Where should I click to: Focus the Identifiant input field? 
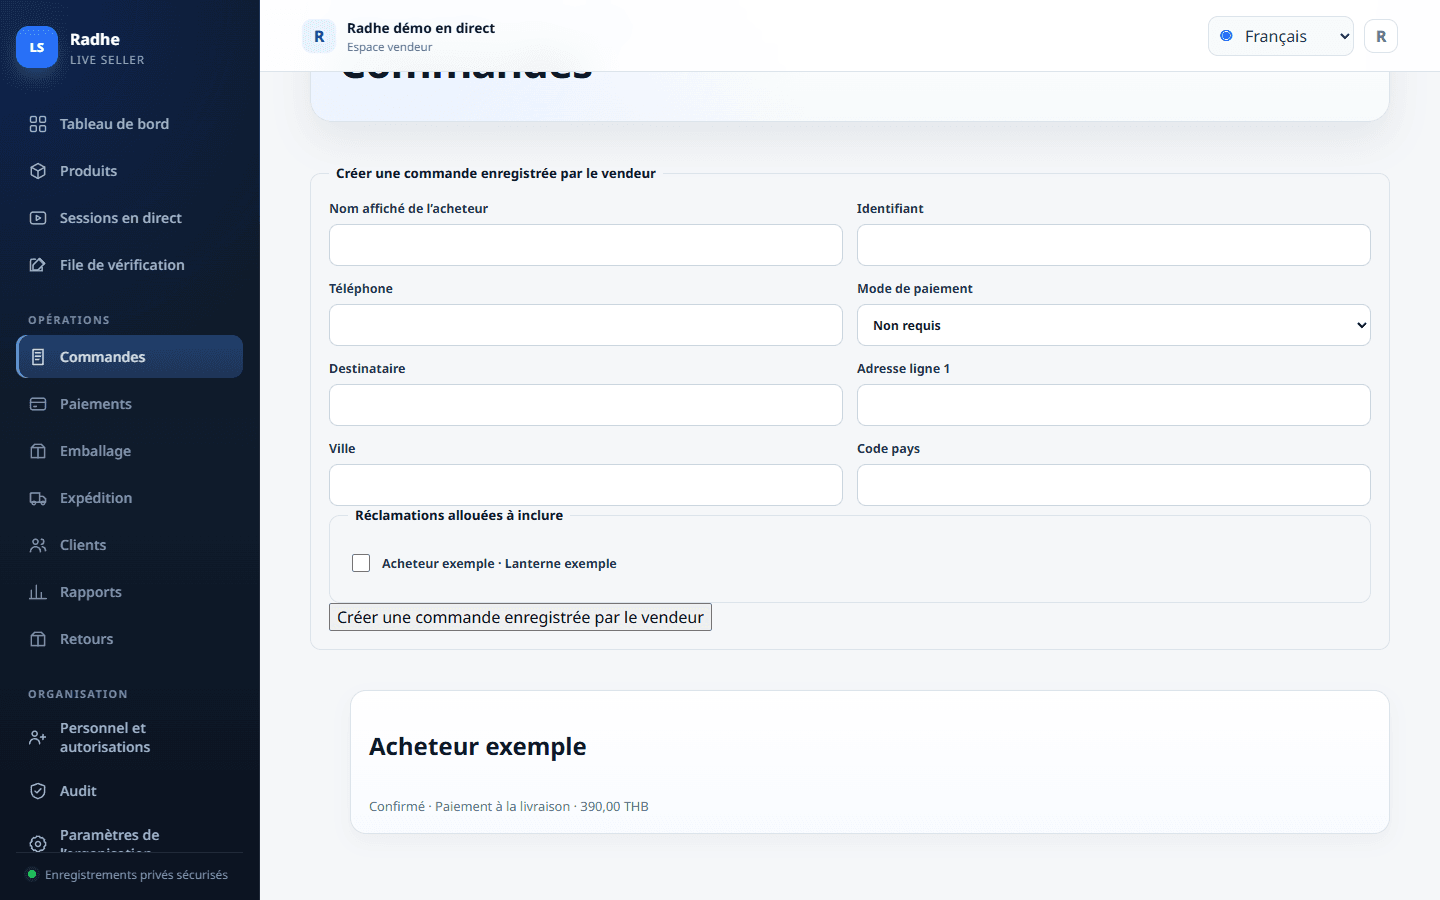pyautogui.click(x=1113, y=245)
